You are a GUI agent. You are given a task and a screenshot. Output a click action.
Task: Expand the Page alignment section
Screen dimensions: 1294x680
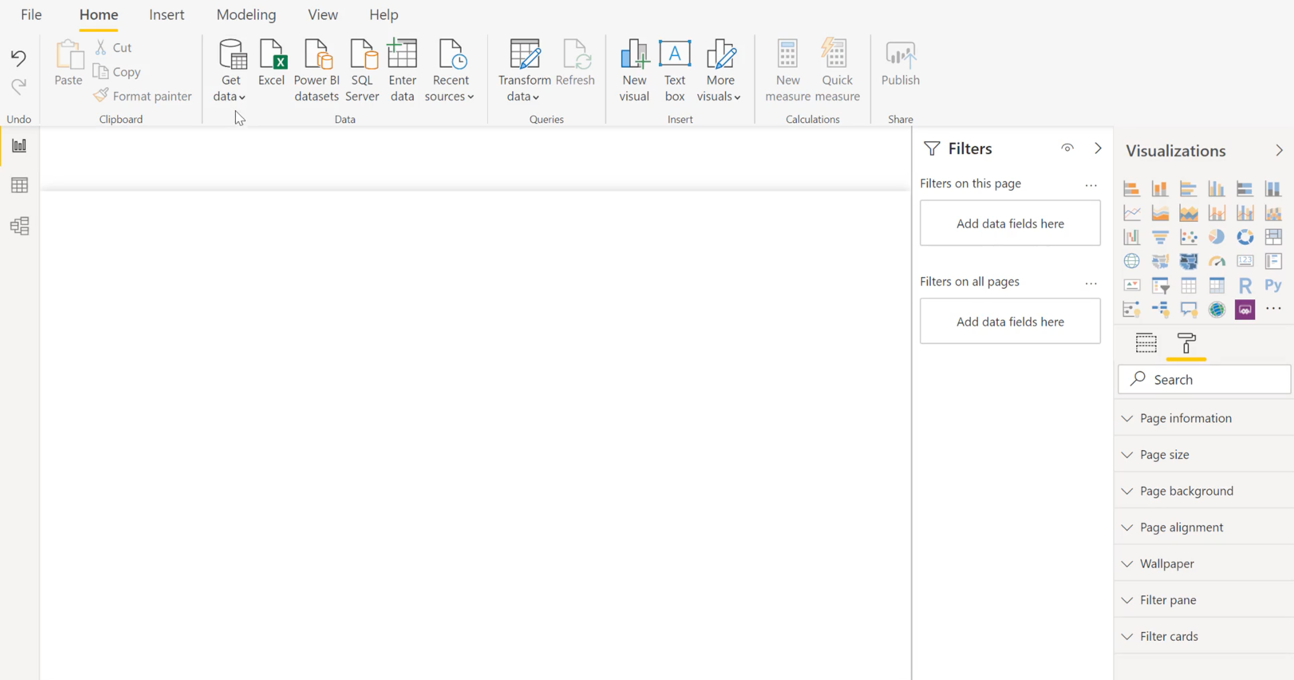[x=1204, y=527]
